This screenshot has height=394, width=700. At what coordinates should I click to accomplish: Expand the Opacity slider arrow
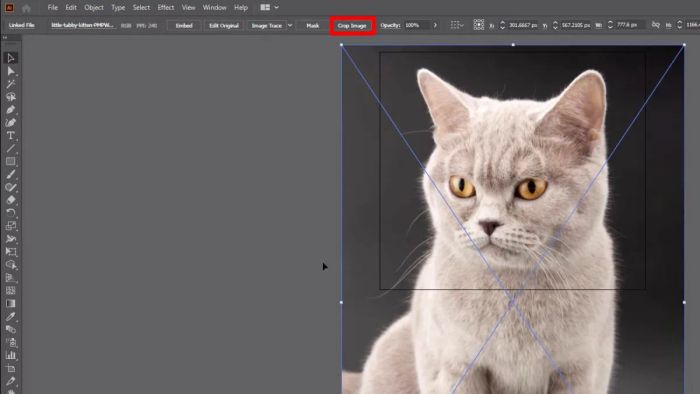coord(435,25)
